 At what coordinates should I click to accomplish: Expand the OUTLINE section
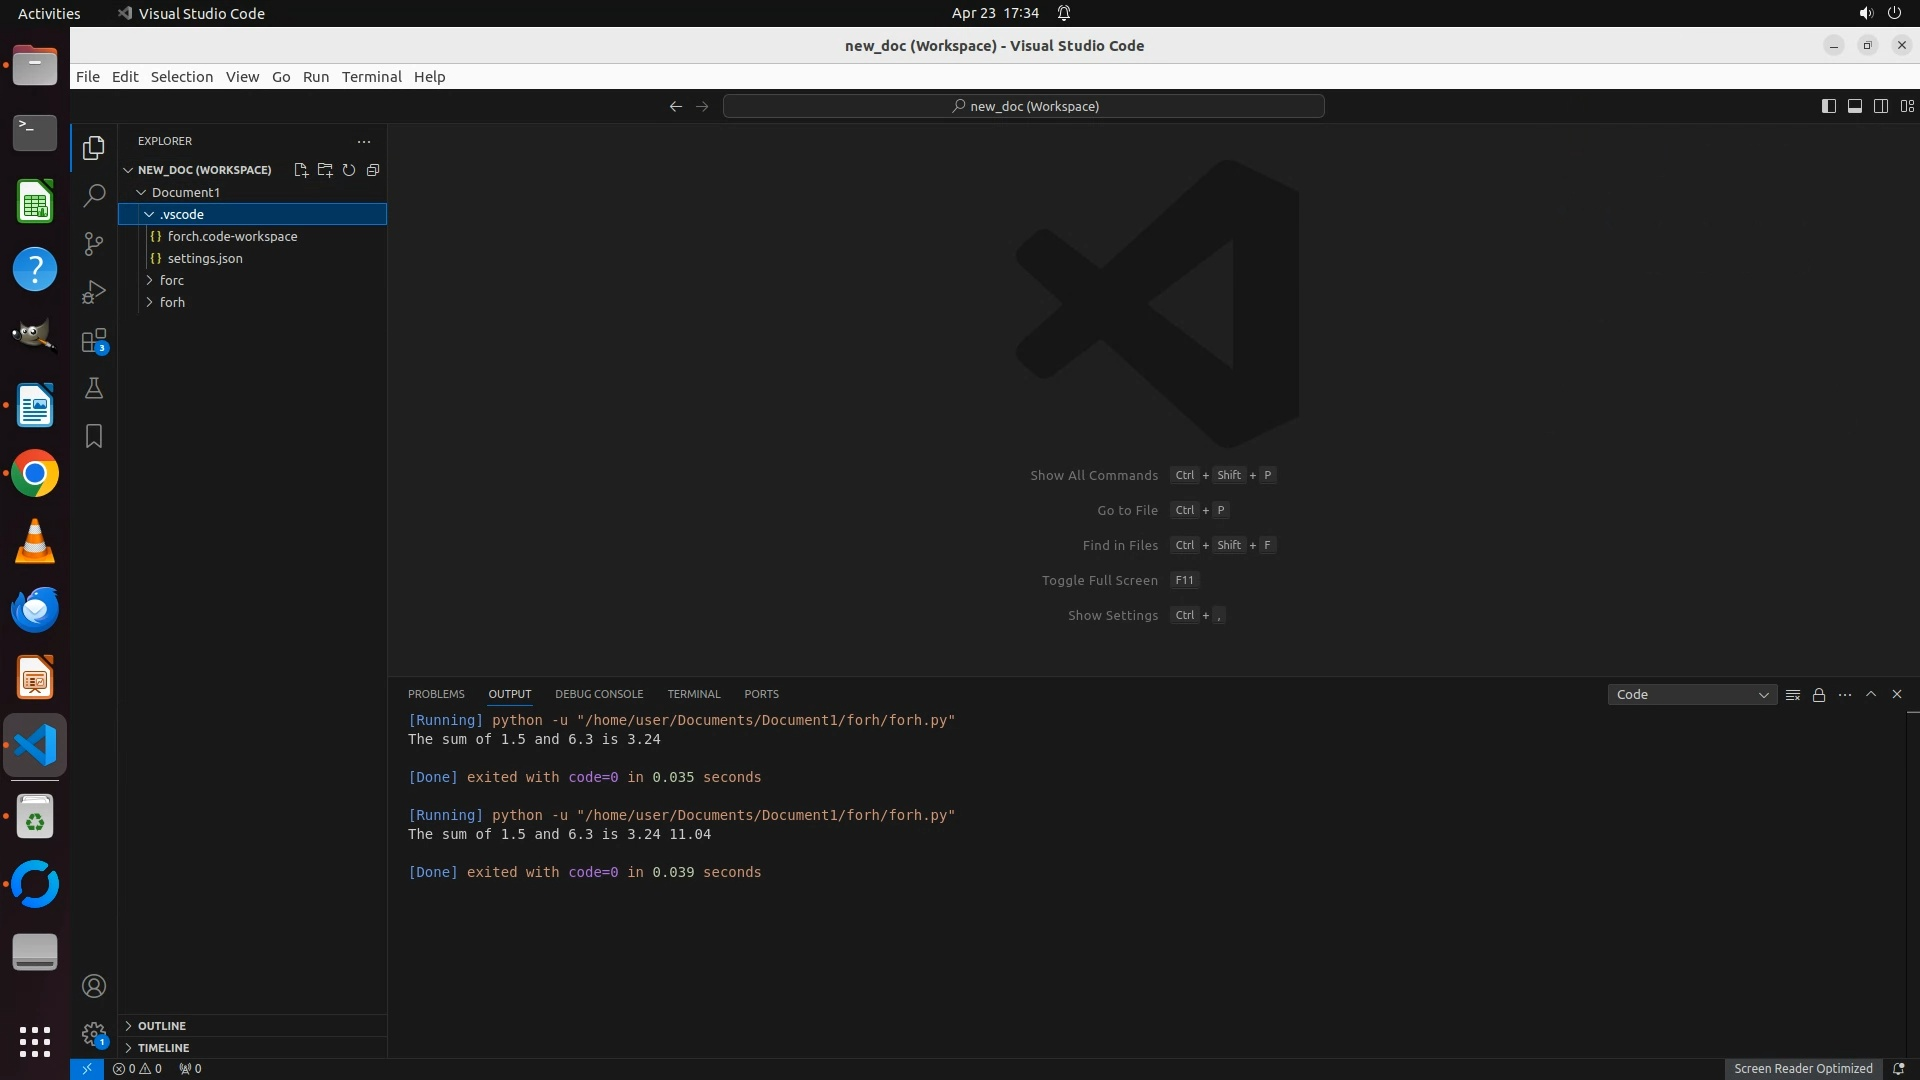(x=162, y=1026)
